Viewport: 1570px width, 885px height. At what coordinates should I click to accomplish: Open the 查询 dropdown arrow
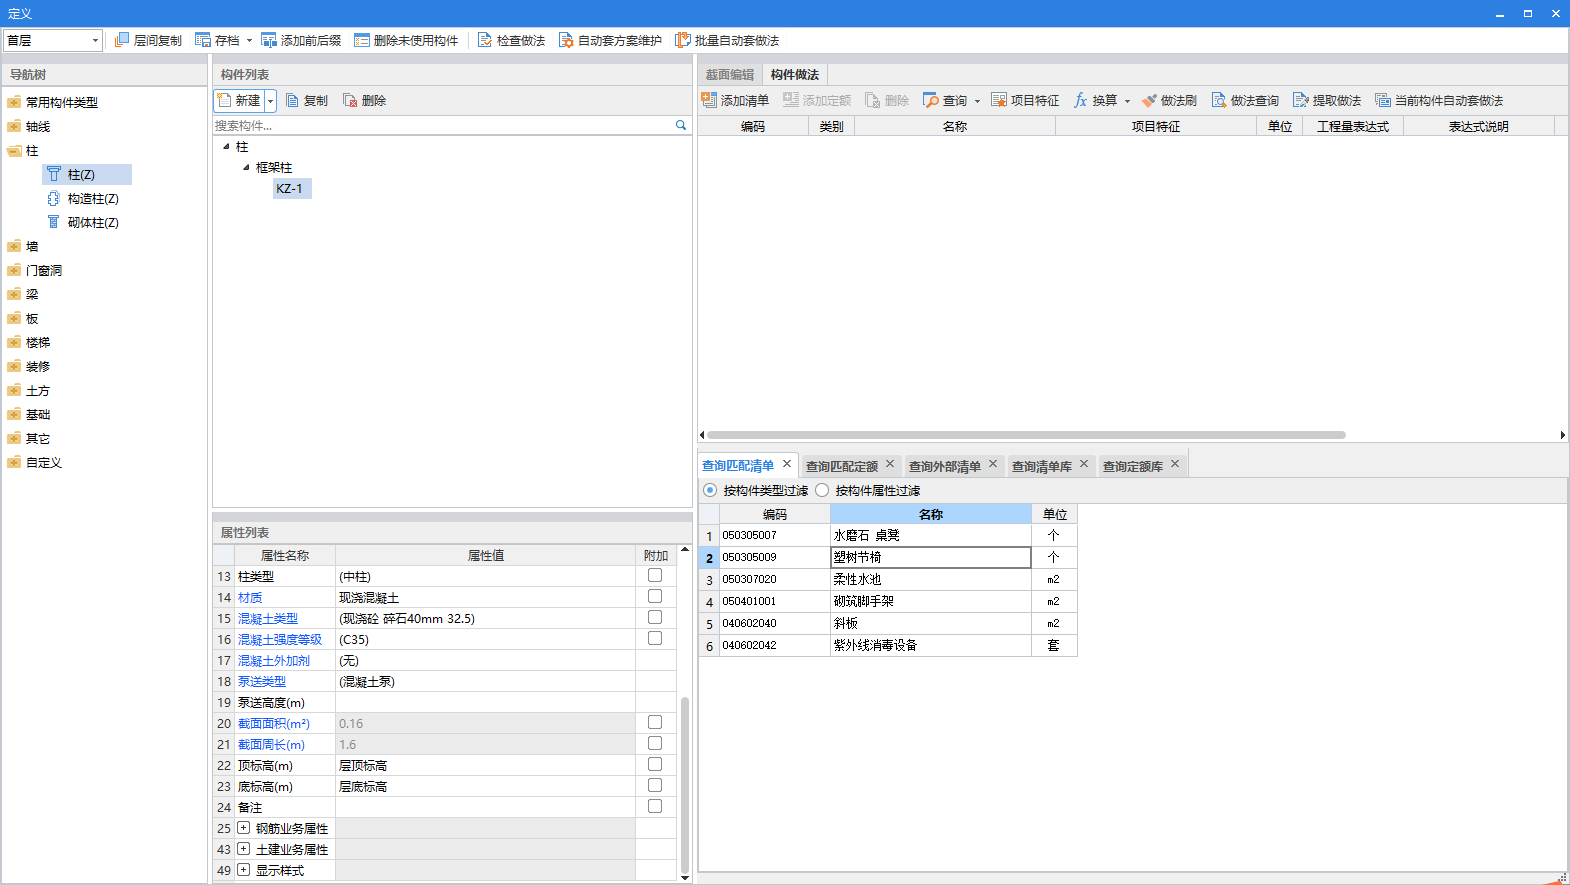point(977,101)
